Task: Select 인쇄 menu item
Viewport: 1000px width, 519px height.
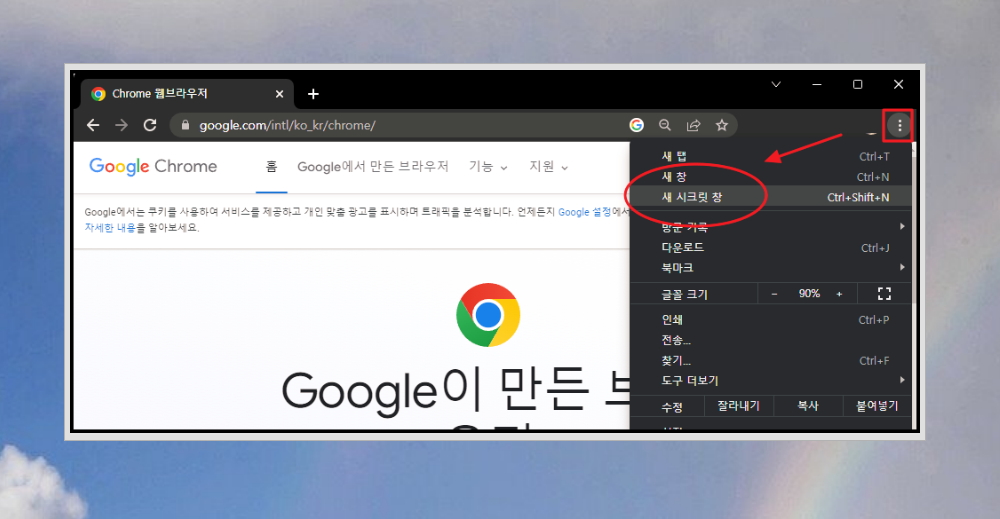Action: (x=772, y=320)
